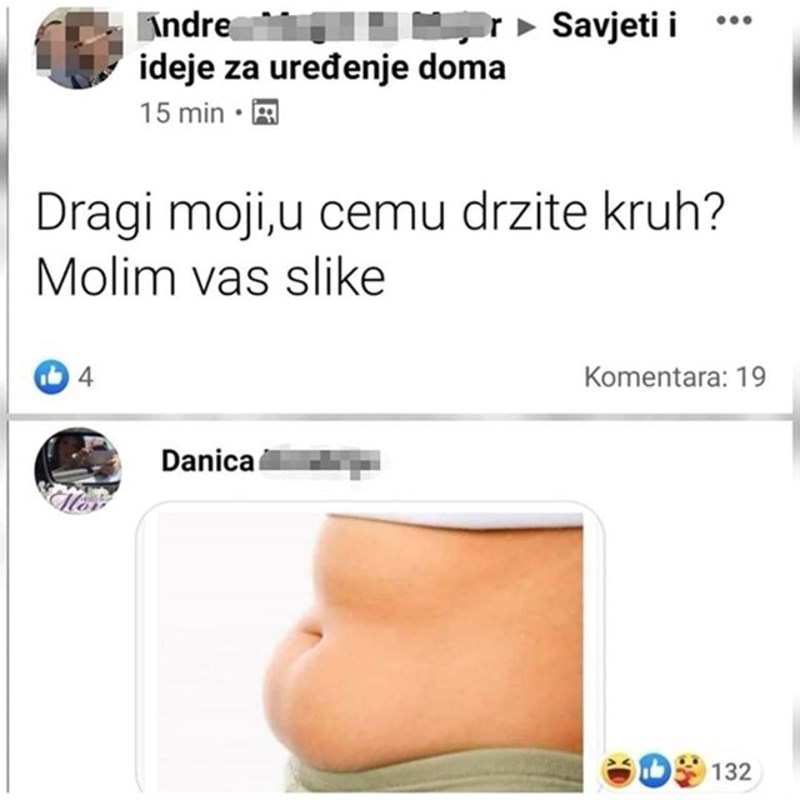Viewport: 800px width, 800px height.
Task: Click the 15 min timestamp
Action: (182, 113)
